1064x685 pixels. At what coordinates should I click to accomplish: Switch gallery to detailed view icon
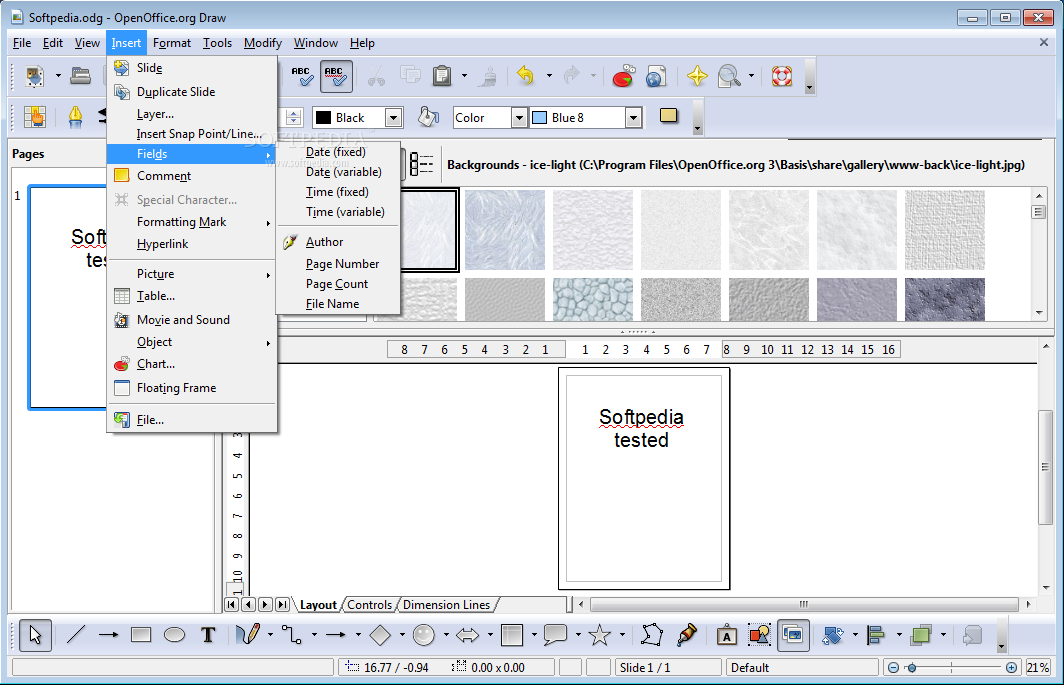tap(421, 164)
